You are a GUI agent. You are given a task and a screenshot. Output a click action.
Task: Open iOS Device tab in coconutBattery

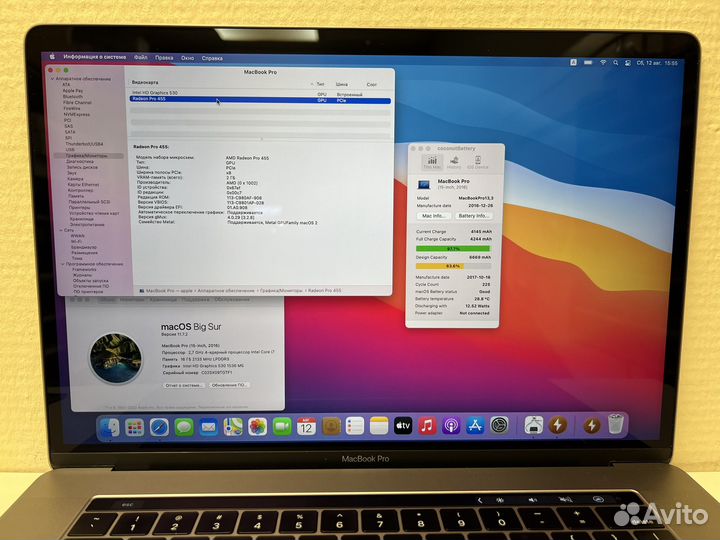pyautogui.click(x=478, y=162)
